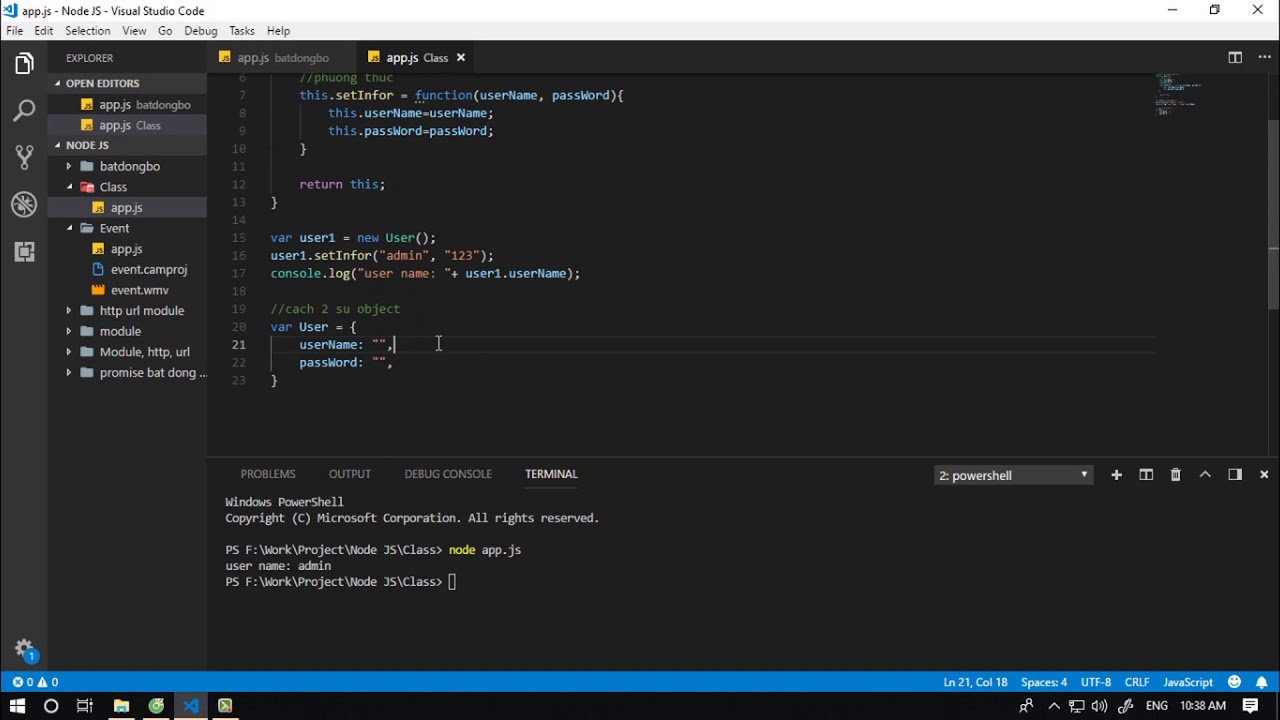Open the Search view in activity bar

[x=24, y=111]
